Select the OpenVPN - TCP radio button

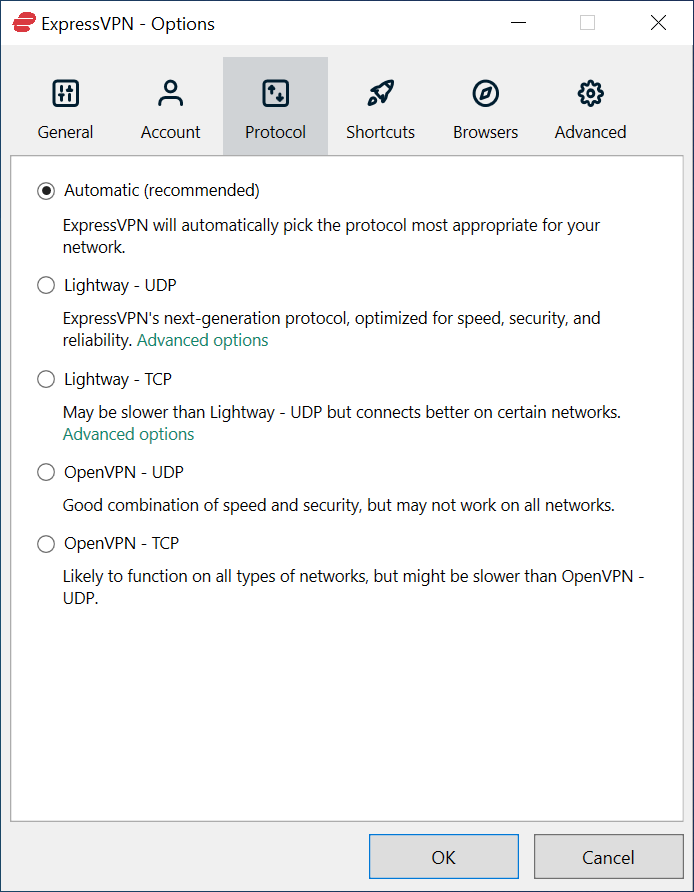[46, 544]
